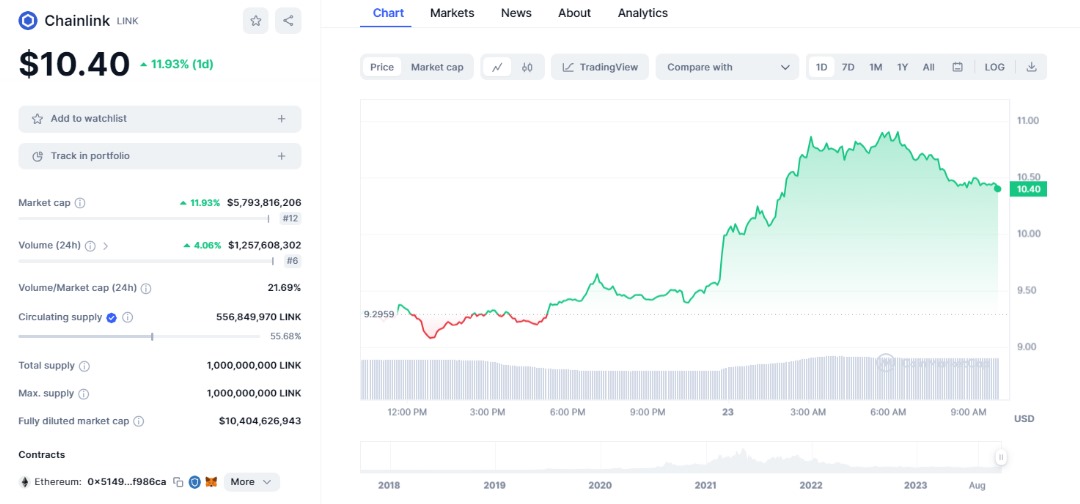This screenshot has width=1080, height=504.
Task: Click the Add to watchlist button
Action: (x=160, y=119)
